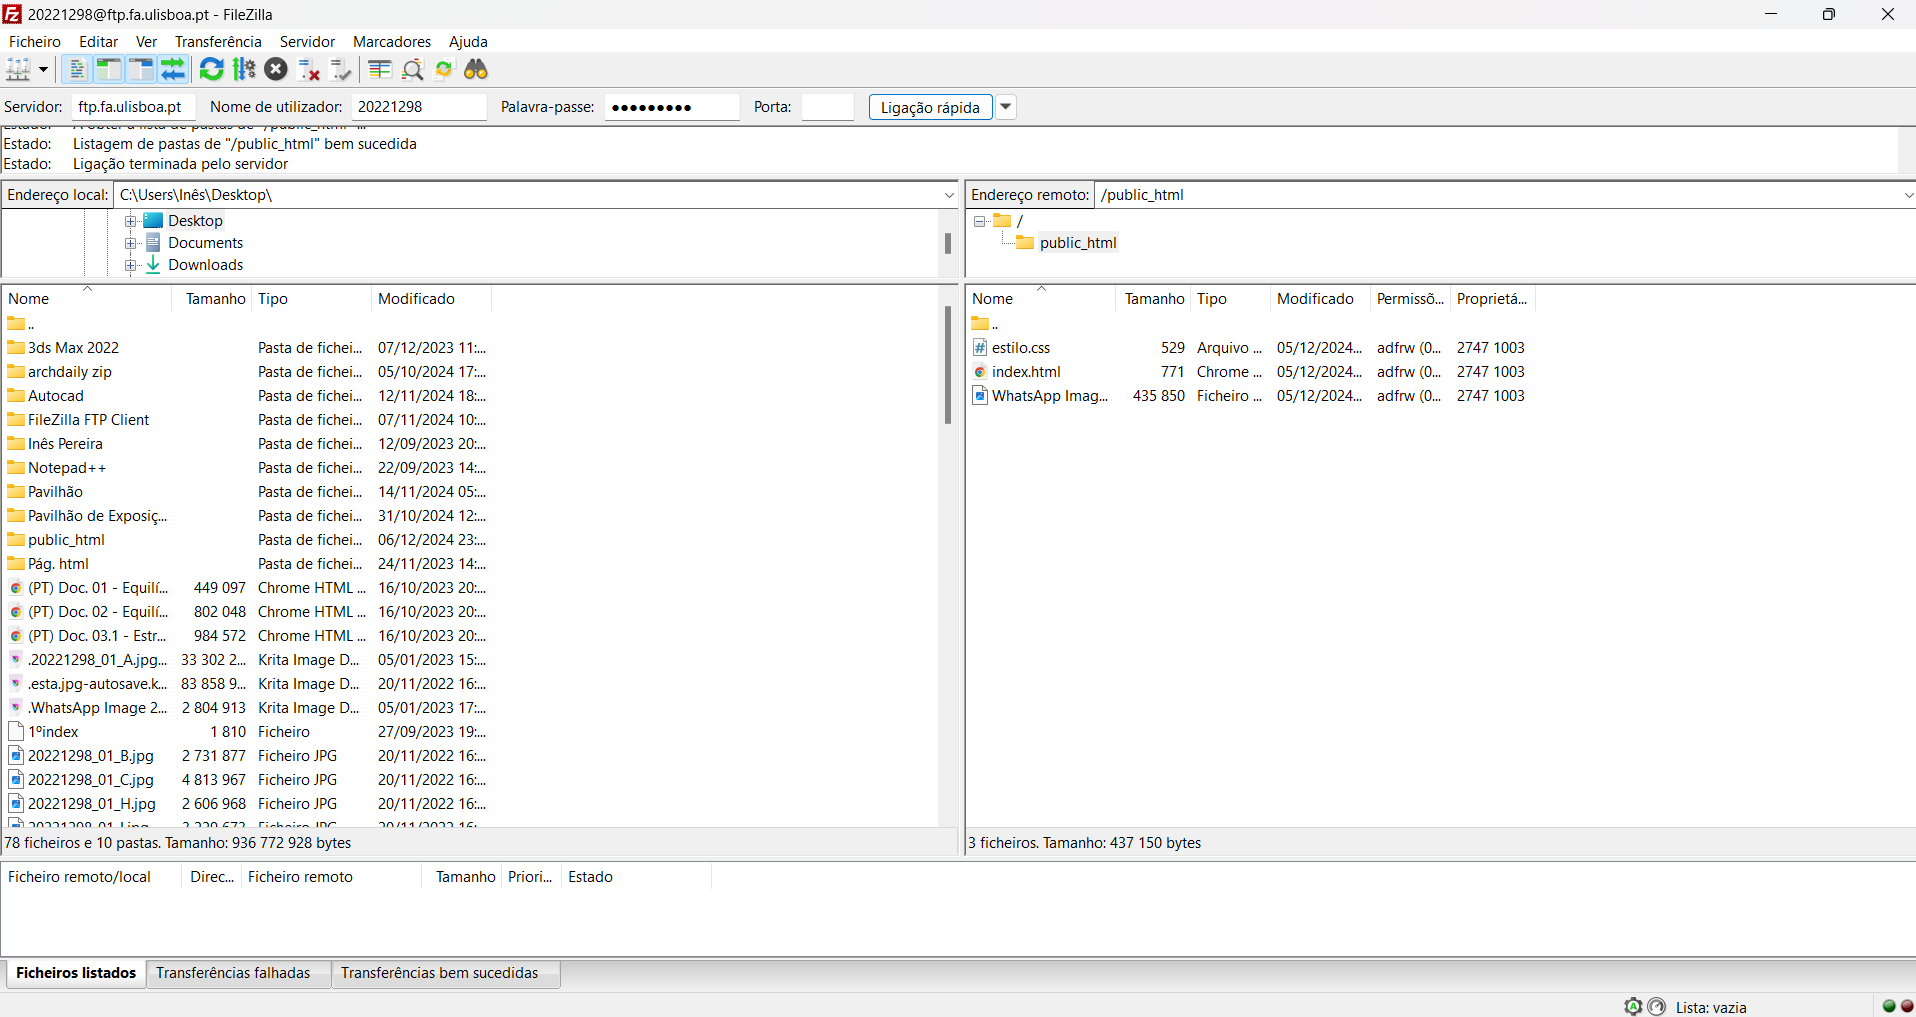Open the Ficheiro menu
Viewport: 1916px width, 1017px height.
(x=35, y=41)
